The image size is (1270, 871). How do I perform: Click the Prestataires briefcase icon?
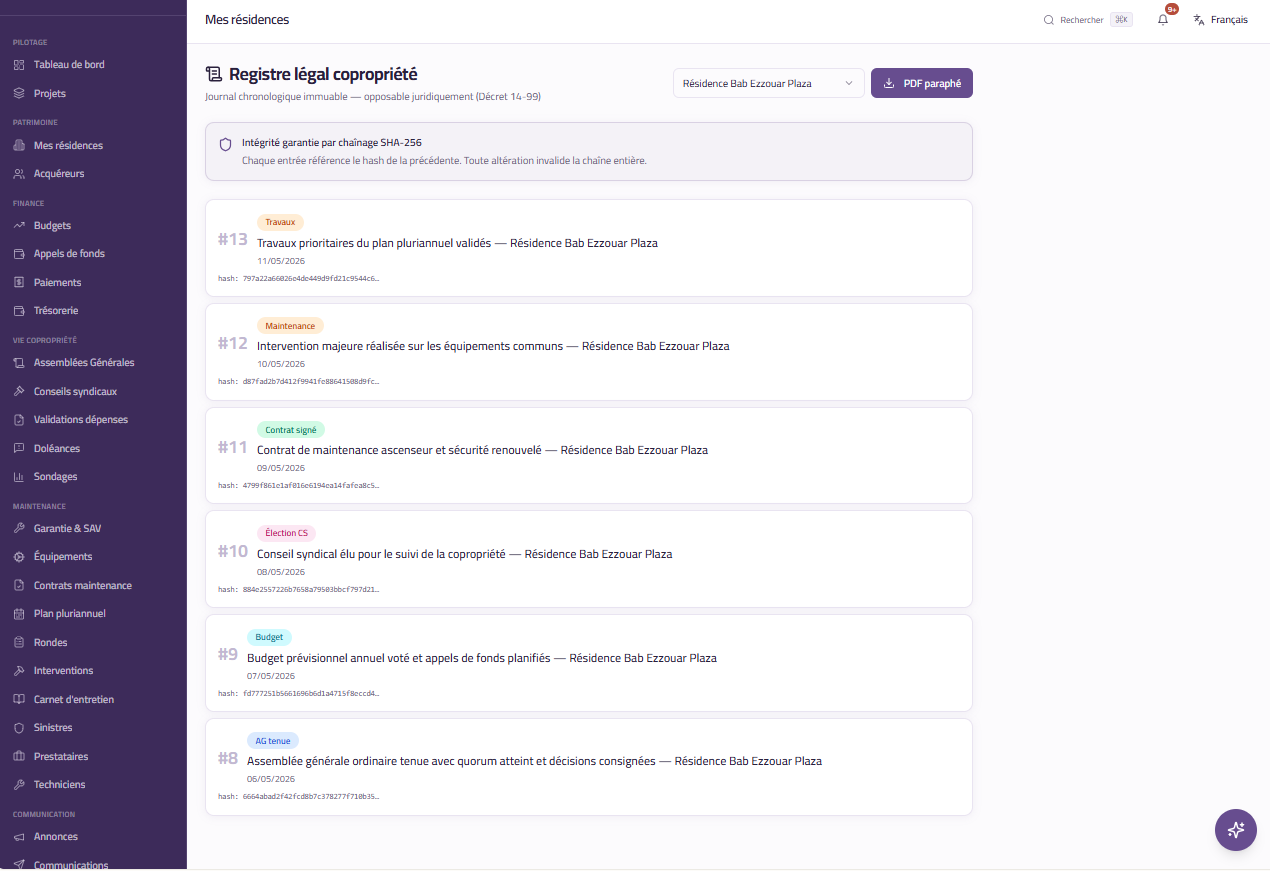(x=19, y=757)
